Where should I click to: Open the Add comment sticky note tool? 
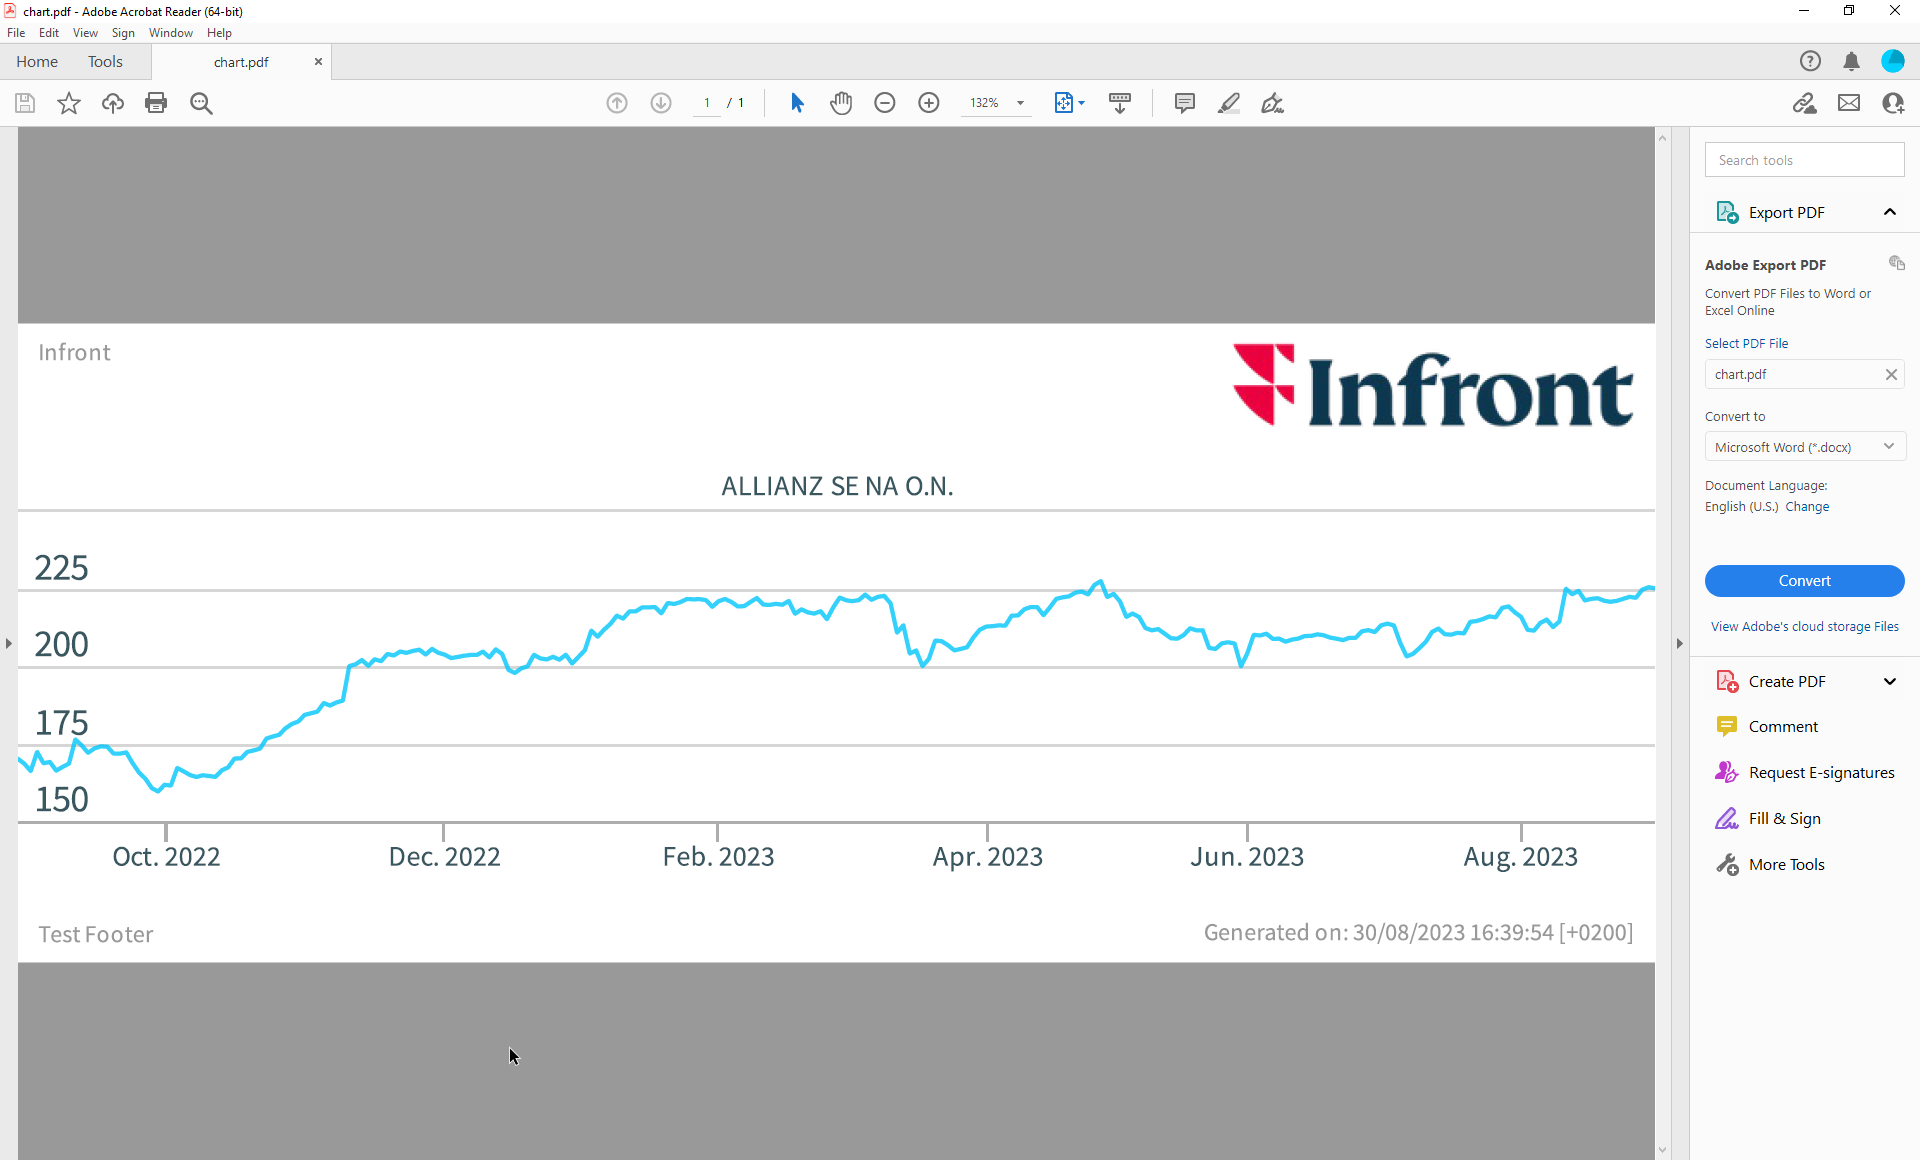(x=1185, y=103)
